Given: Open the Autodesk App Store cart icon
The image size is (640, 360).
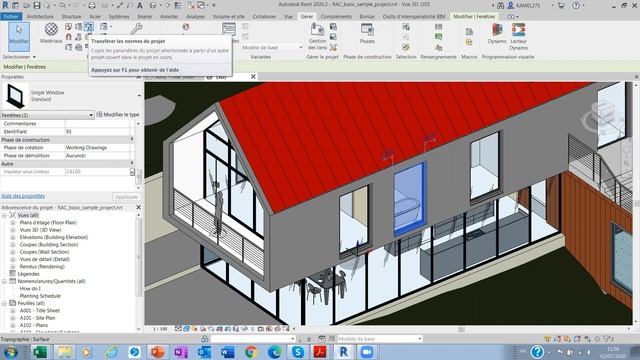Looking at the screenshot, I should pyautogui.click(x=561, y=5).
